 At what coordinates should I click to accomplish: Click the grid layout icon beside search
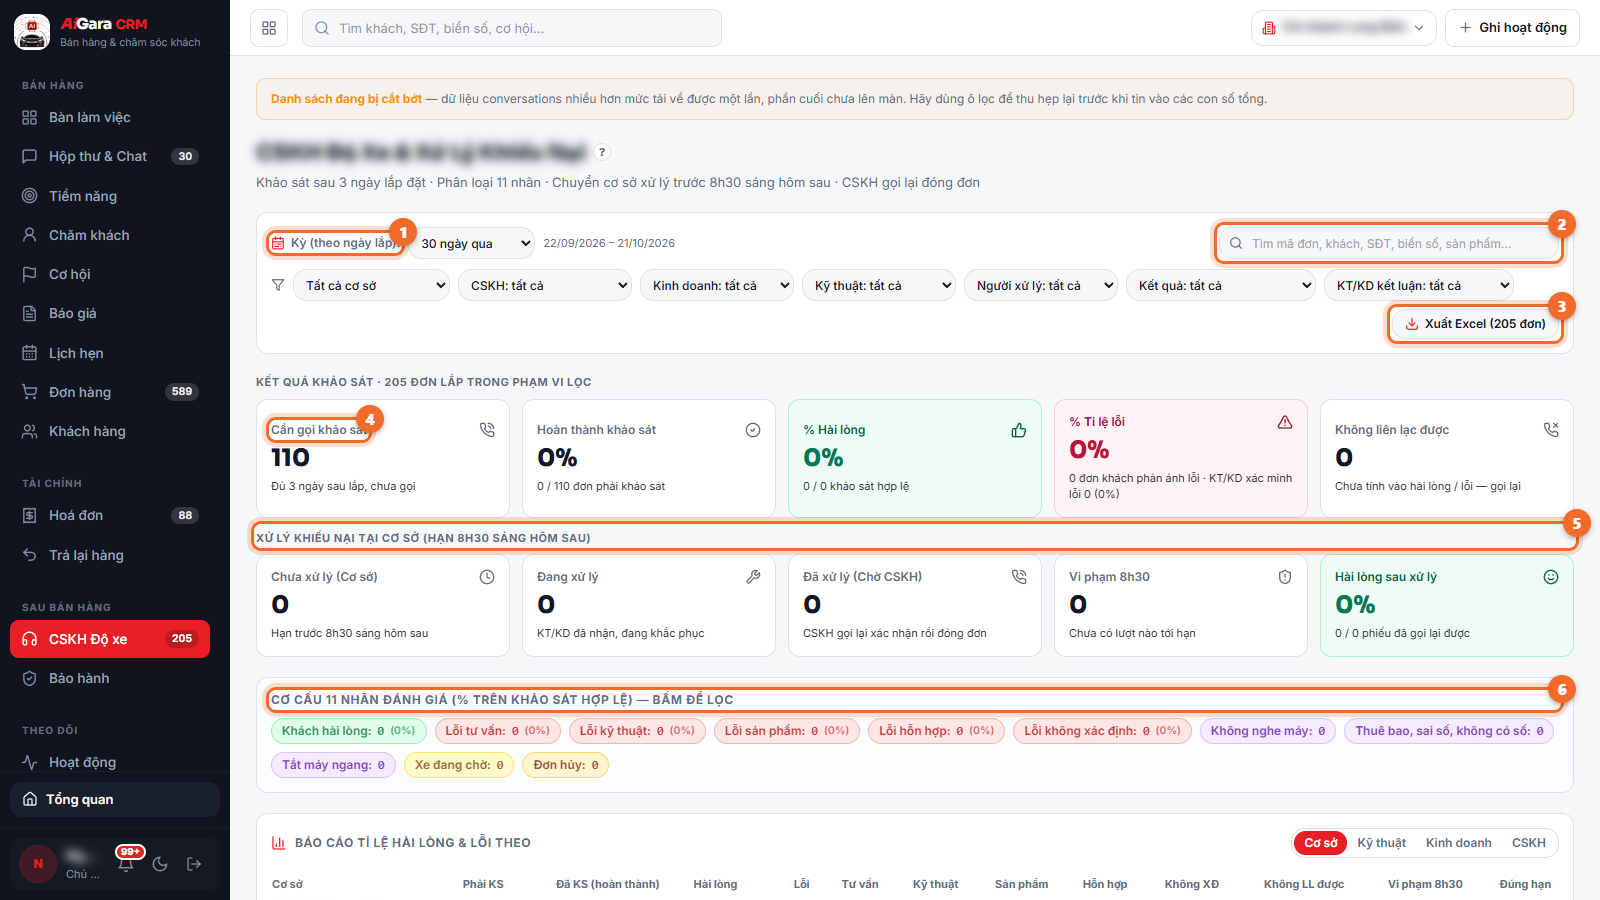[269, 28]
